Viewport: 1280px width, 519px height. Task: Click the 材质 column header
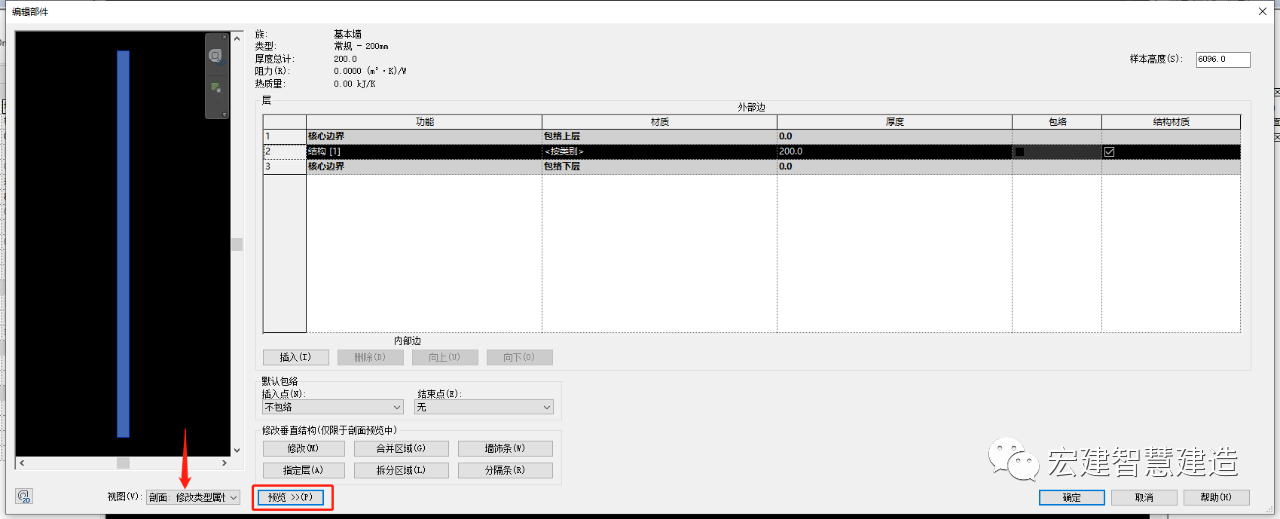pyautogui.click(x=659, y=122)
